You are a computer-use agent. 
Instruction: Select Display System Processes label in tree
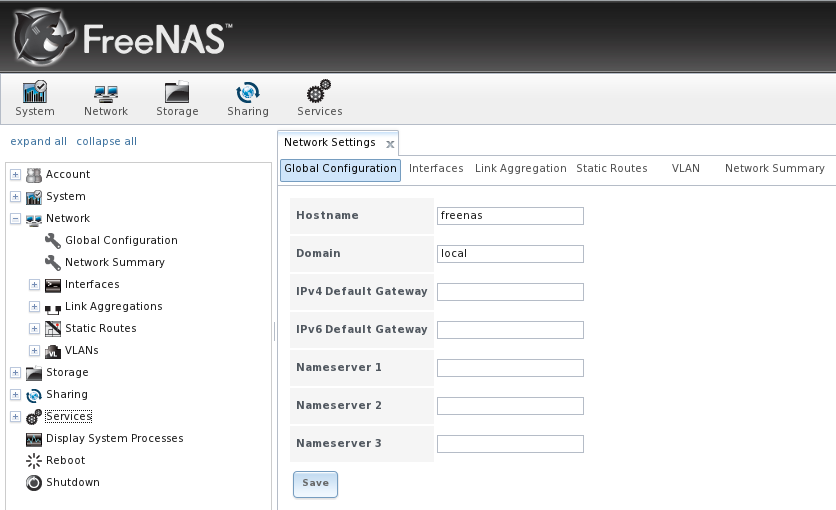coord(115,438)
